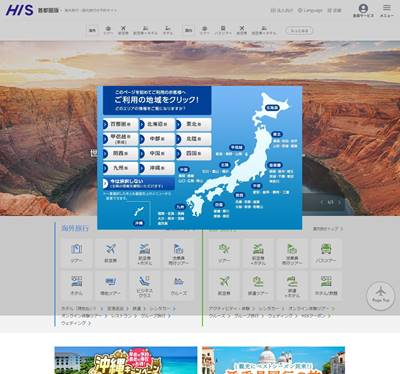Click Hokkaido label on Japan map
400x374 pixels.
click(272, 107)
